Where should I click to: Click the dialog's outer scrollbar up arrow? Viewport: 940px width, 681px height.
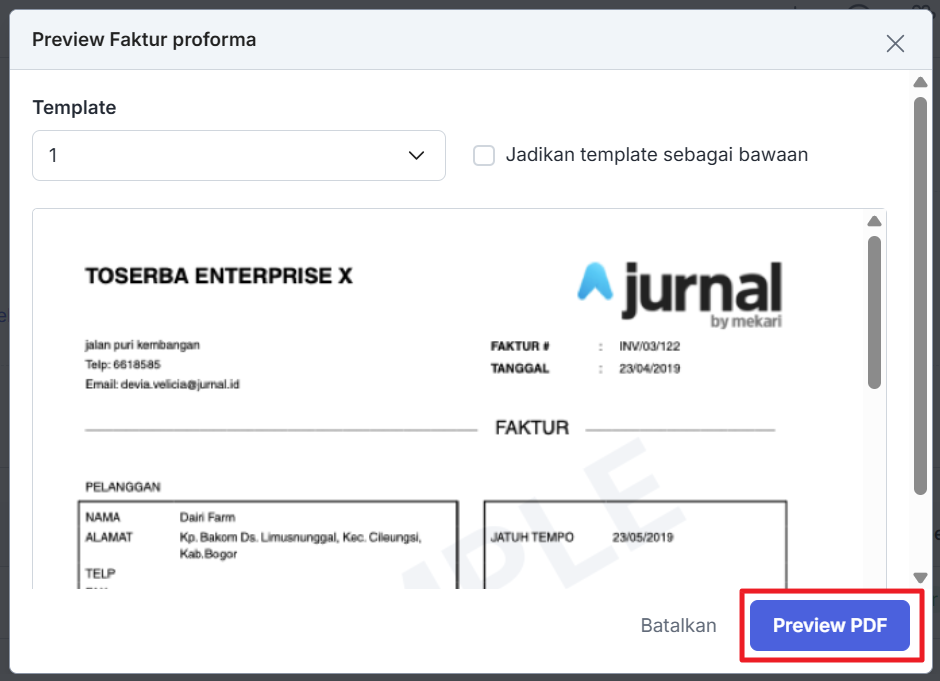(x=920, y=82)
